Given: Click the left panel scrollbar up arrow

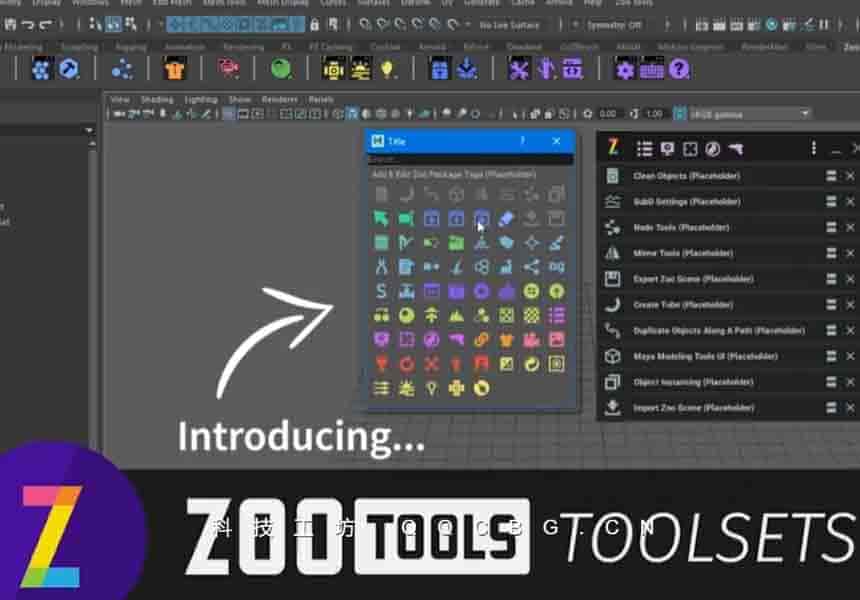Looking at the screenshot, I should pyautogui.click(x=92, y=144).
